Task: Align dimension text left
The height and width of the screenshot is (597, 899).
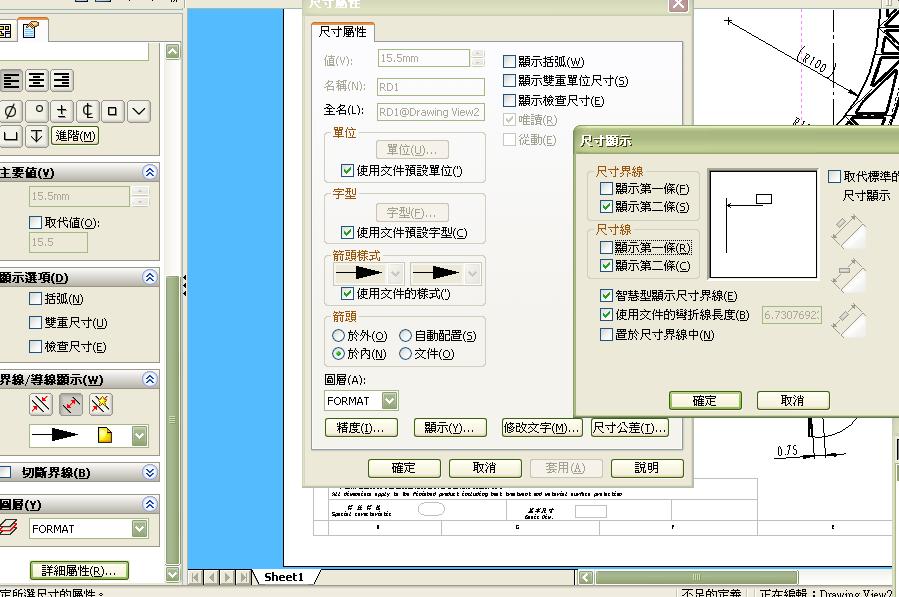Action: click(x=11, y=80)
